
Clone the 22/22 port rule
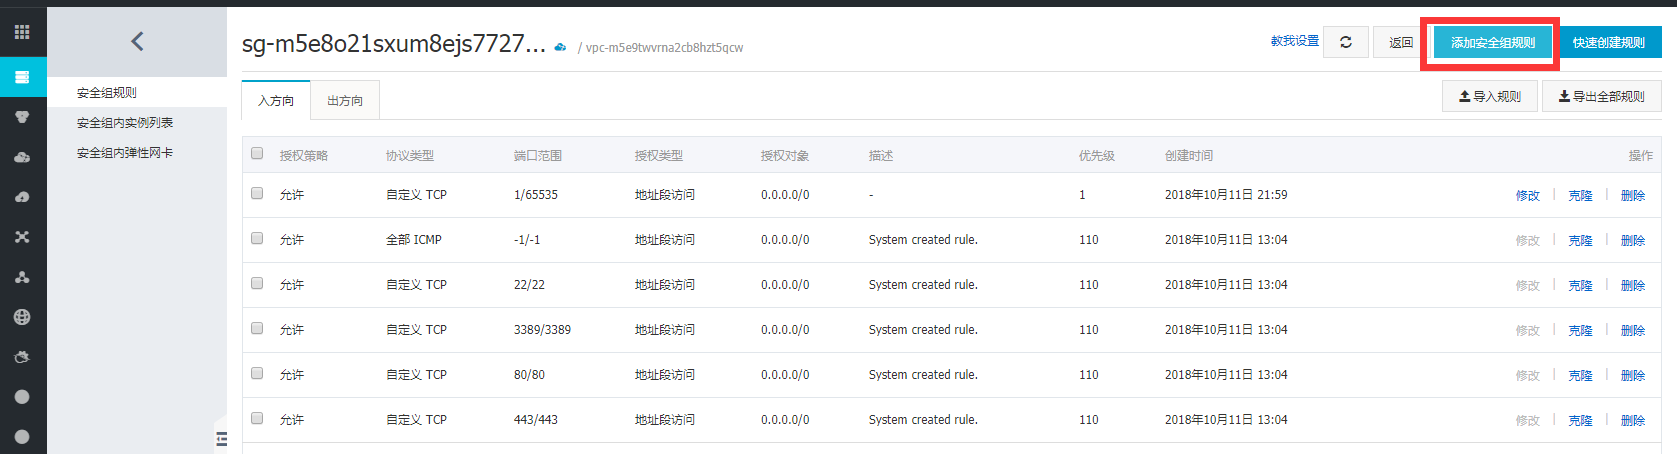tap(1580, 285)
